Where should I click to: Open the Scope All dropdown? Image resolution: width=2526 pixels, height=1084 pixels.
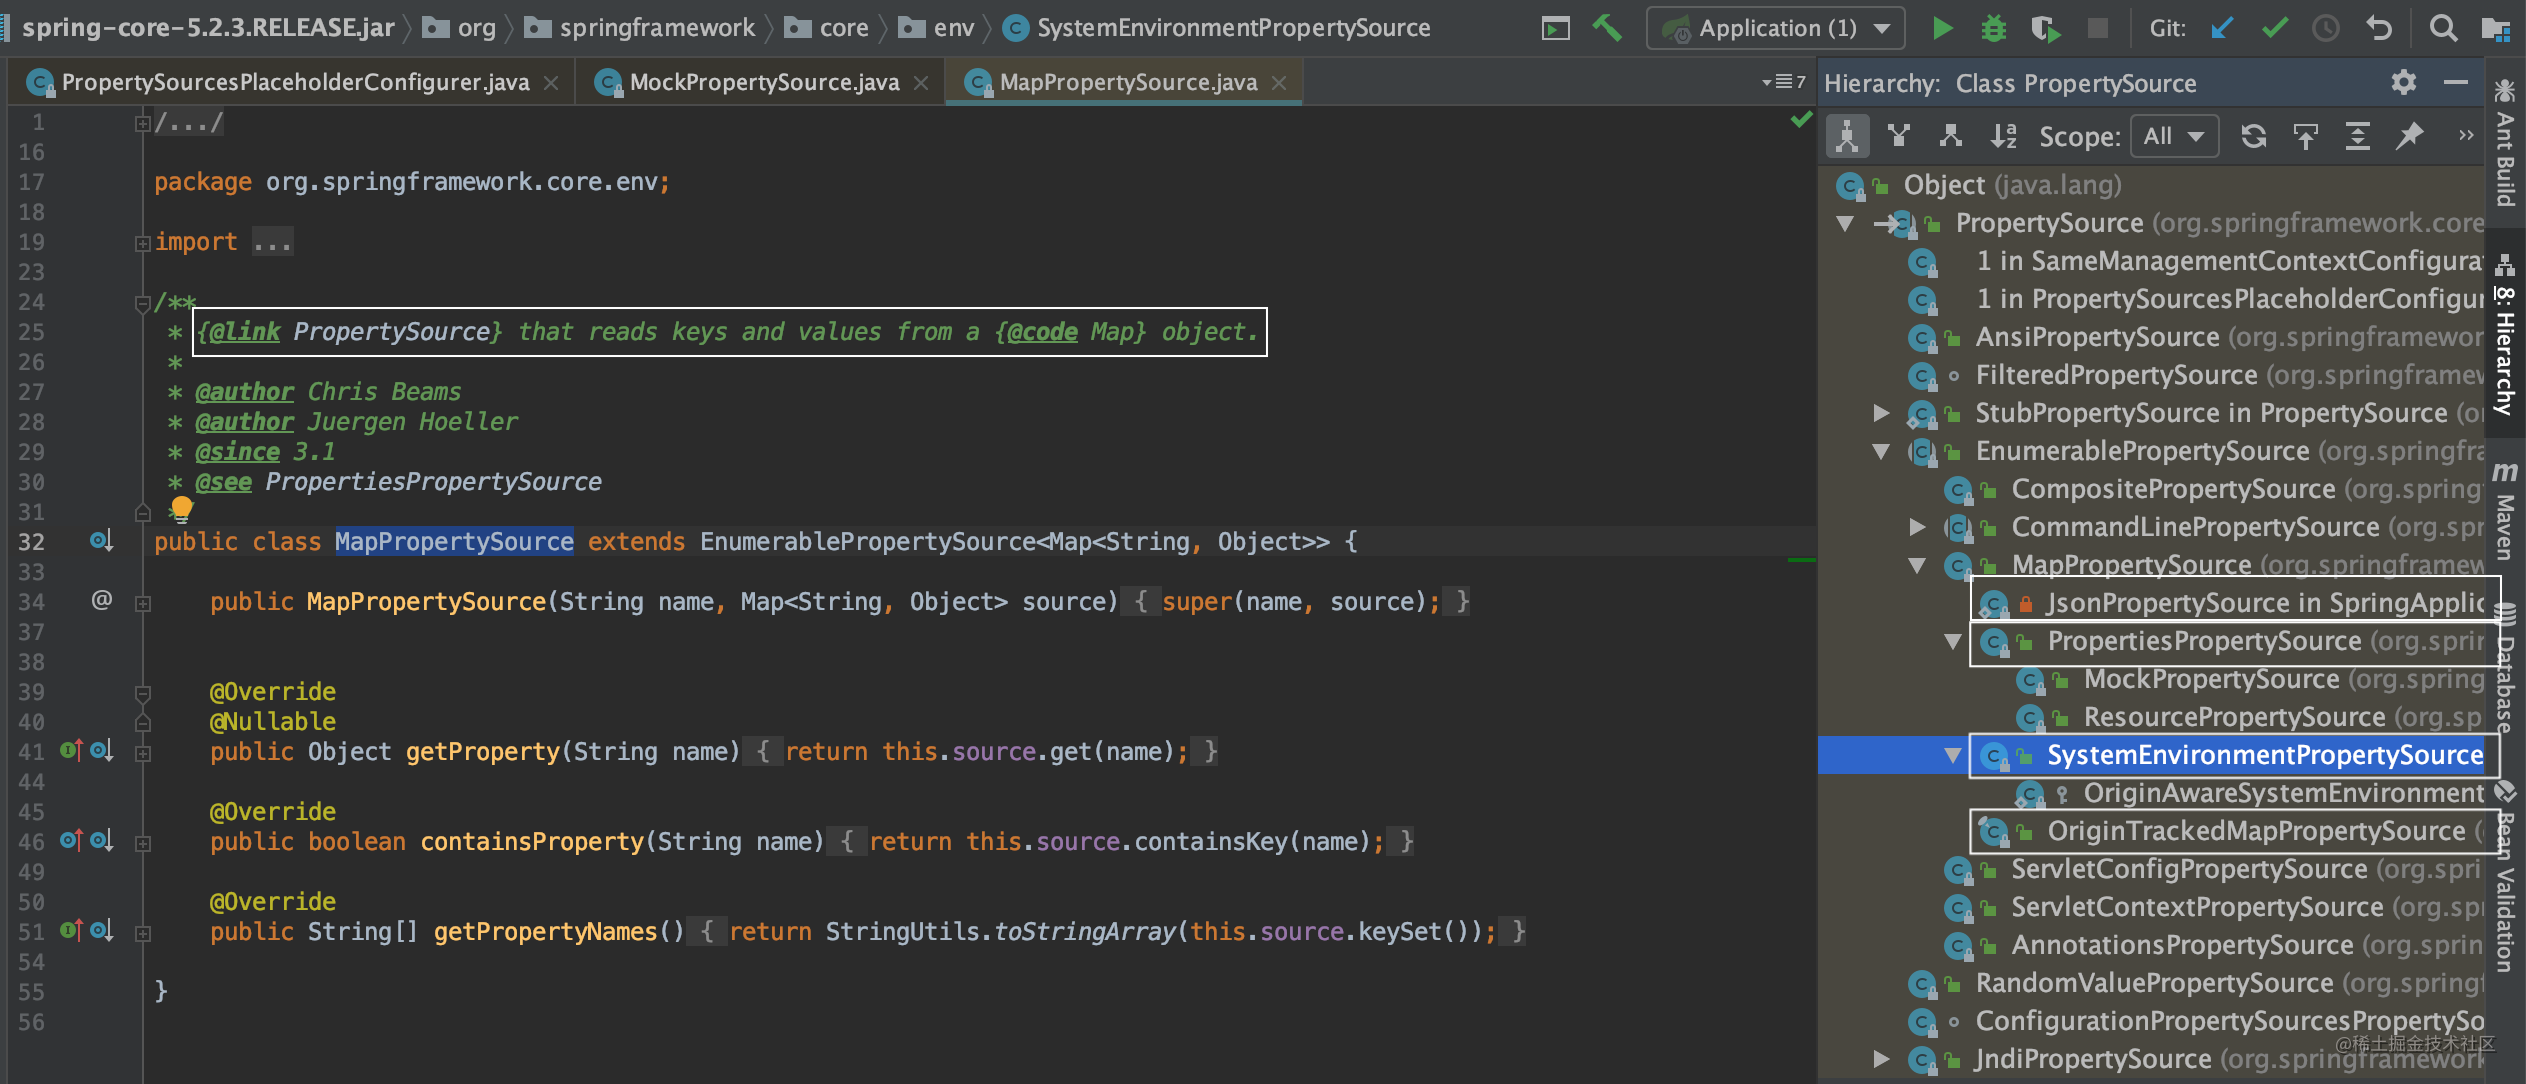[x=2174, y=136]
